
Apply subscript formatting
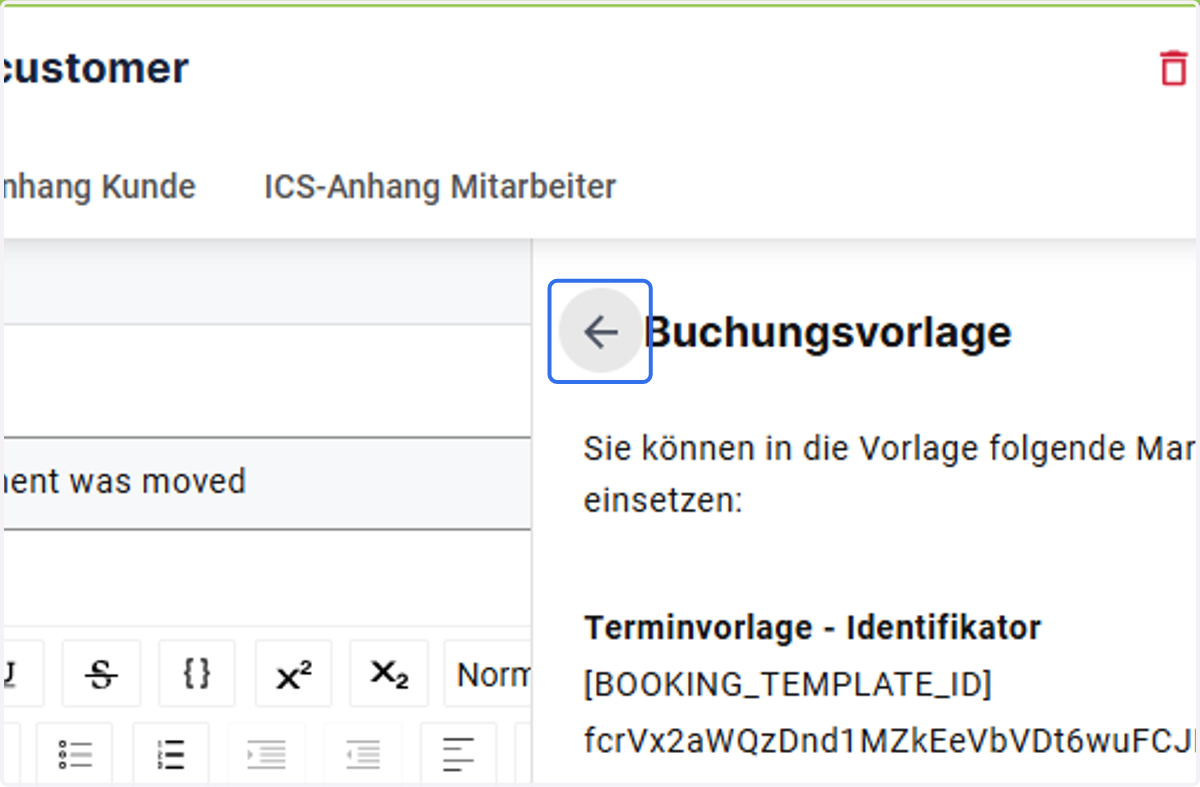389,674
